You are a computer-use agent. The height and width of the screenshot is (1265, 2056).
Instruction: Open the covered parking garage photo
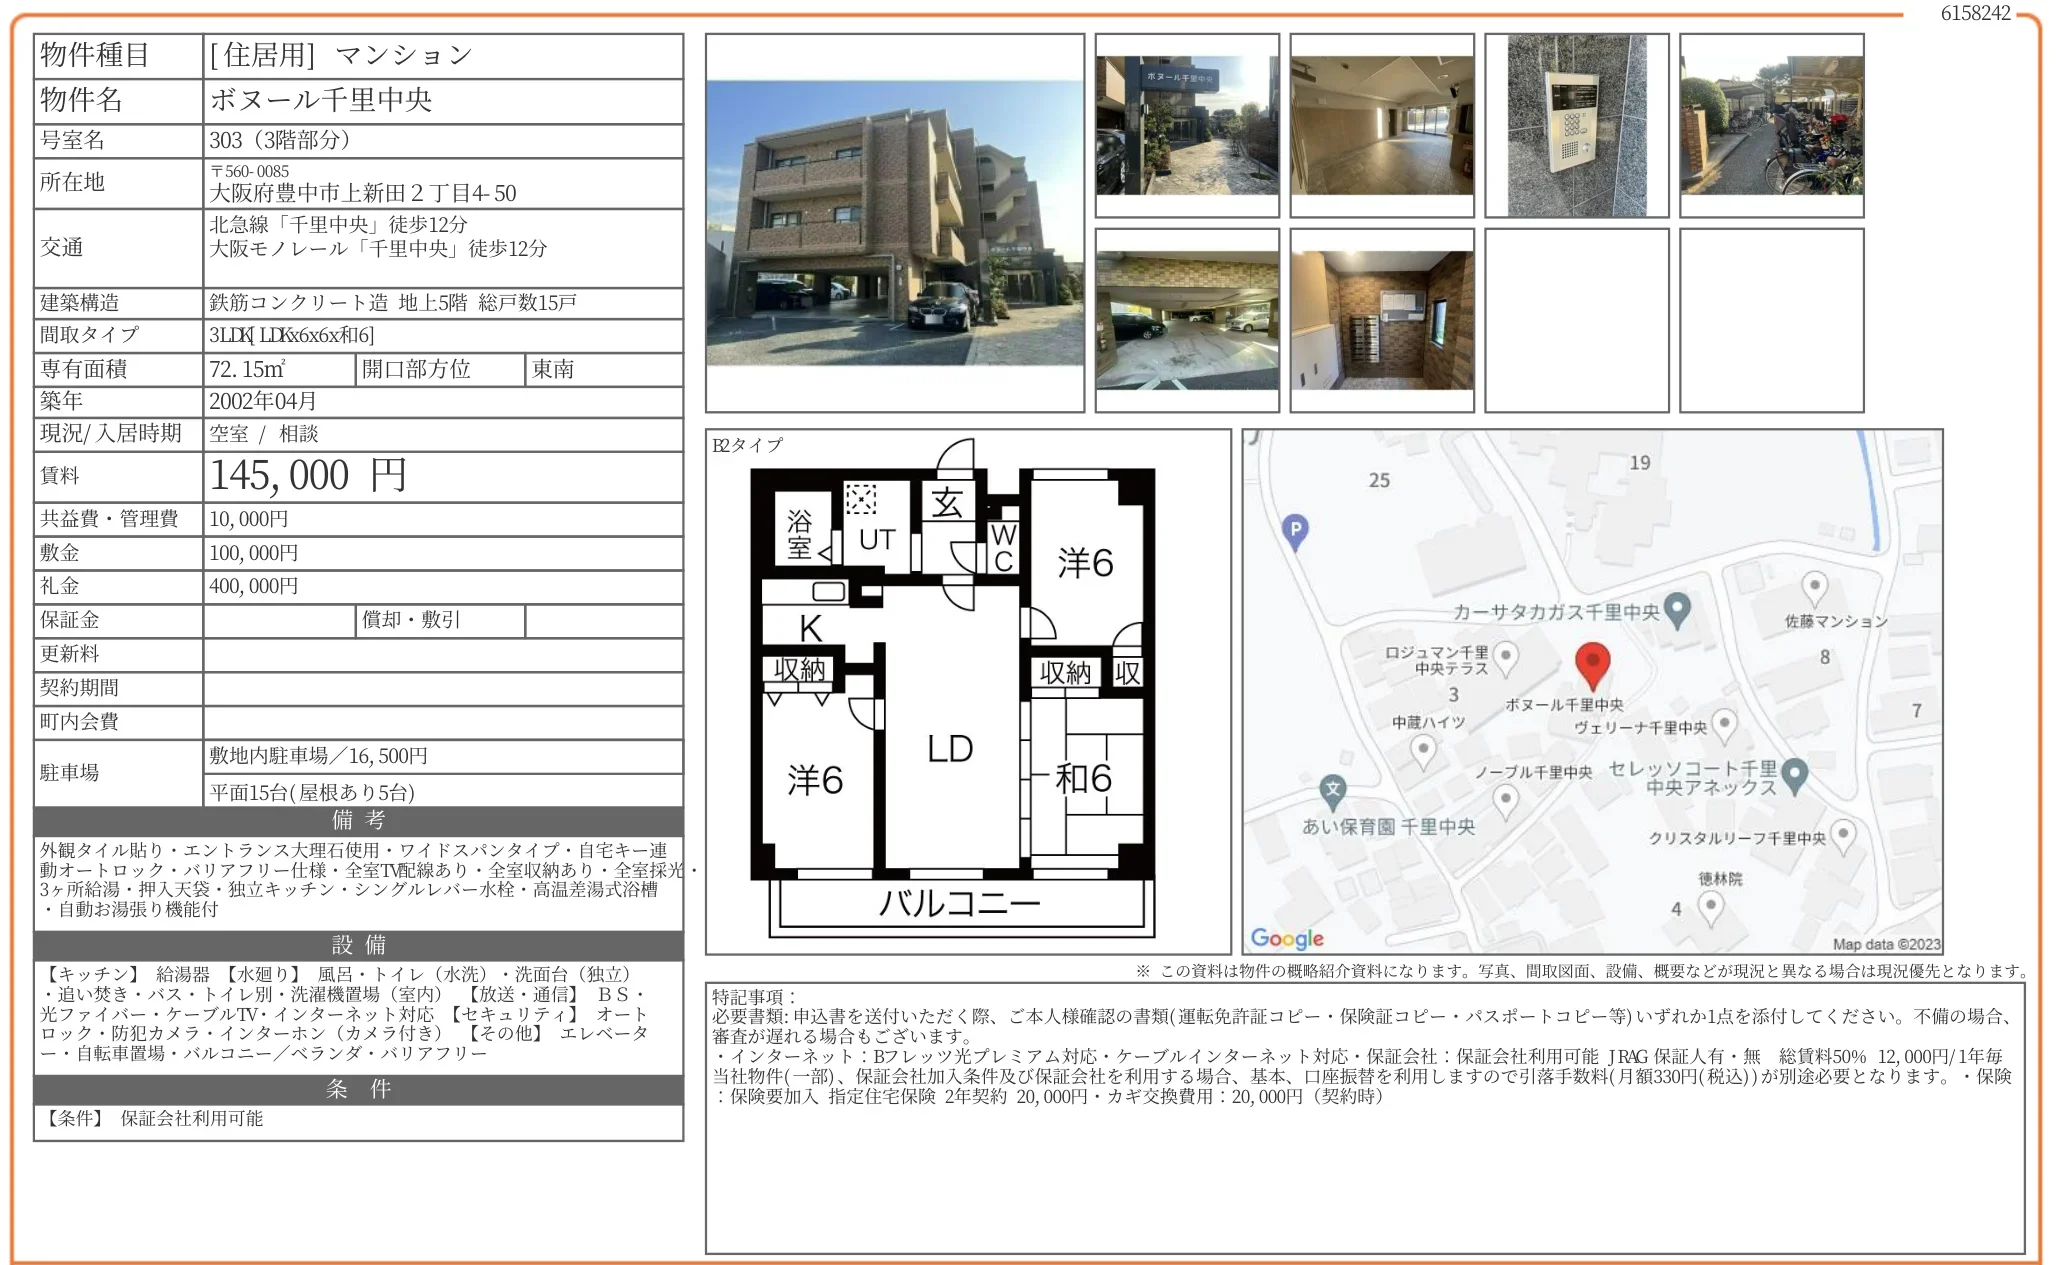click(1187, 320)
